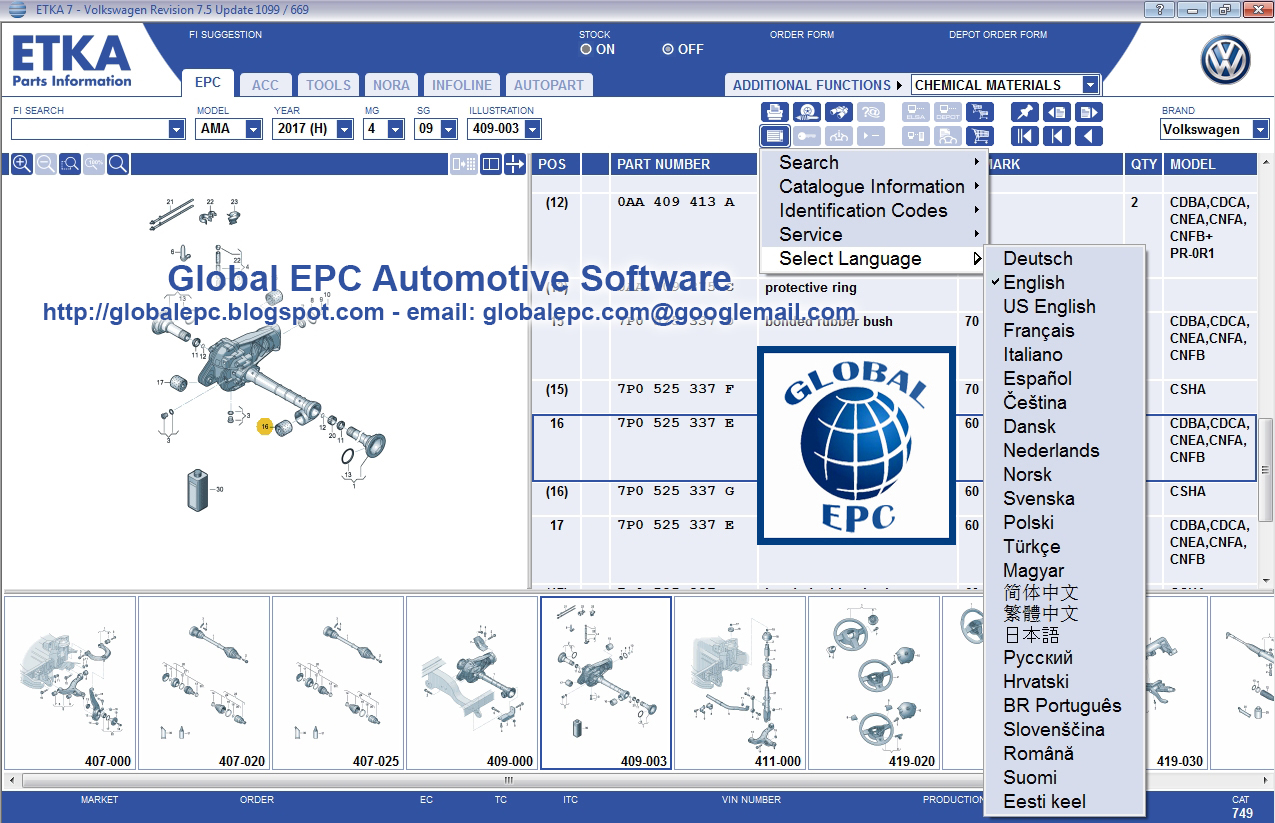Open thumbnail illustration 419-020
This screenshot has width=1275, height=823.
tap(874, 683)
